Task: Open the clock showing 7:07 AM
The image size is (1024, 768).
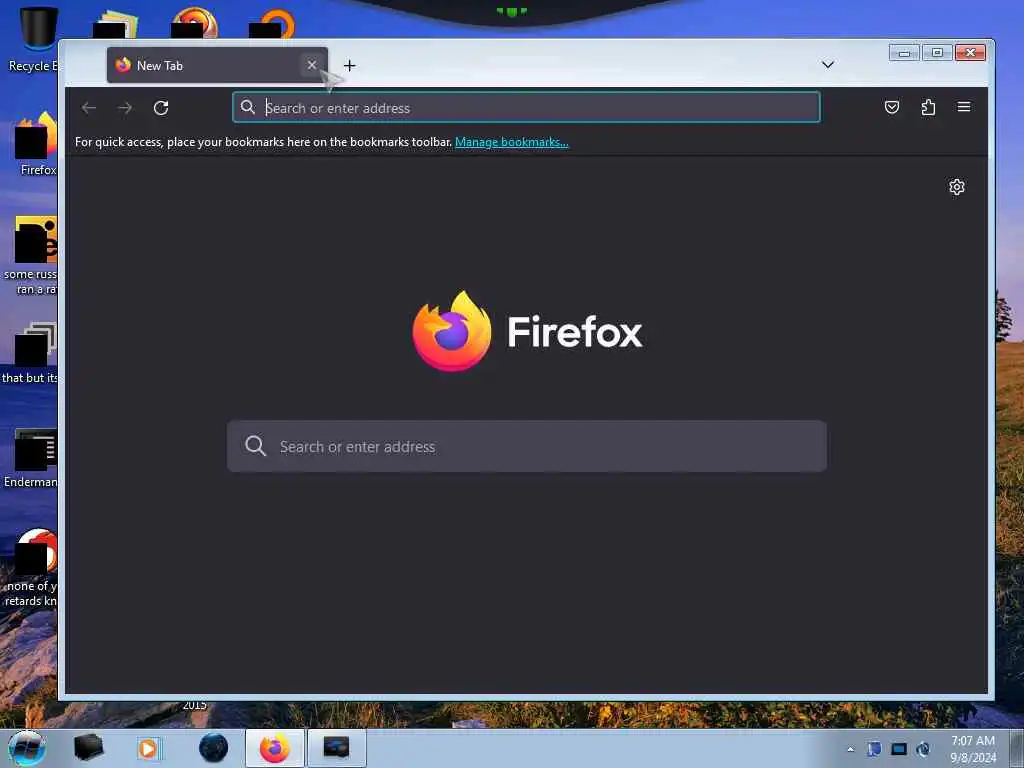Action: (973, 748)
